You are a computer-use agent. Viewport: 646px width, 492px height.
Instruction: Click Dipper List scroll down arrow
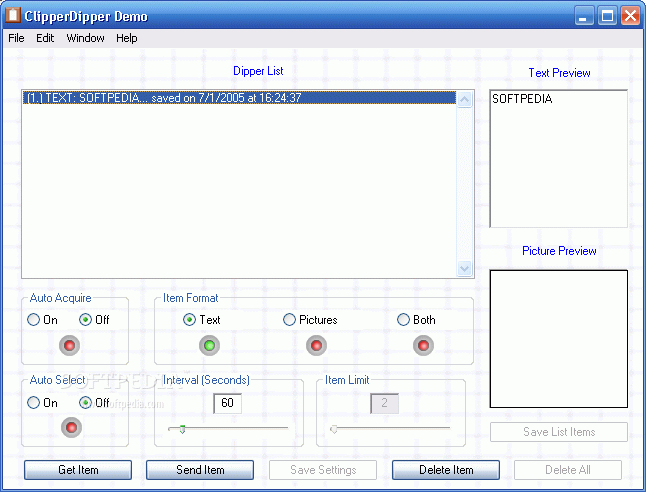tap(464, 268)
